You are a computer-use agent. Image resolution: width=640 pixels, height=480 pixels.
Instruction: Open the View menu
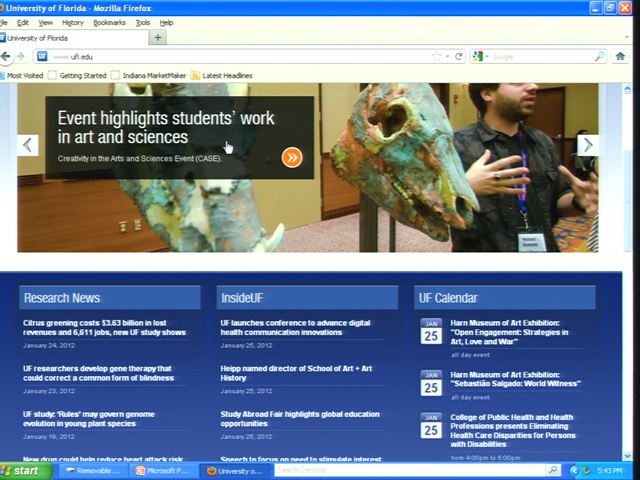coord(45,23)
